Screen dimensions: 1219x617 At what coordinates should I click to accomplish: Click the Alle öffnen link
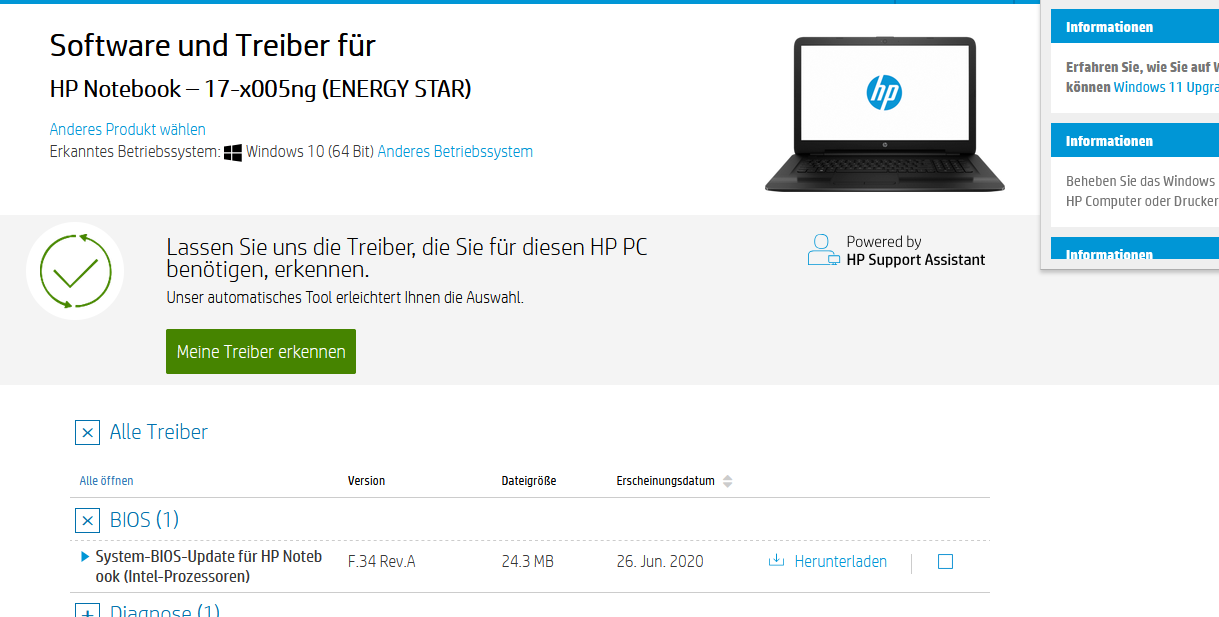point(107,481)
